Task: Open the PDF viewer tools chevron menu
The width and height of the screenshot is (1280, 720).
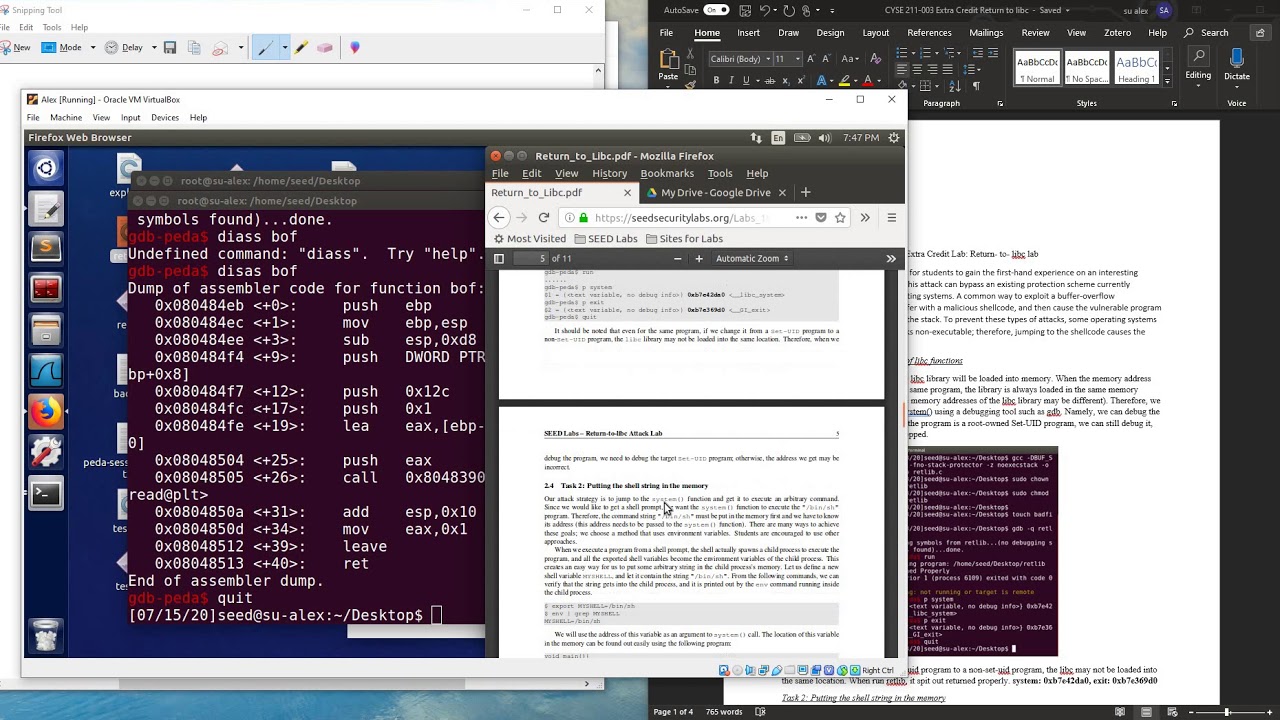Action: (x=891, y=259)
